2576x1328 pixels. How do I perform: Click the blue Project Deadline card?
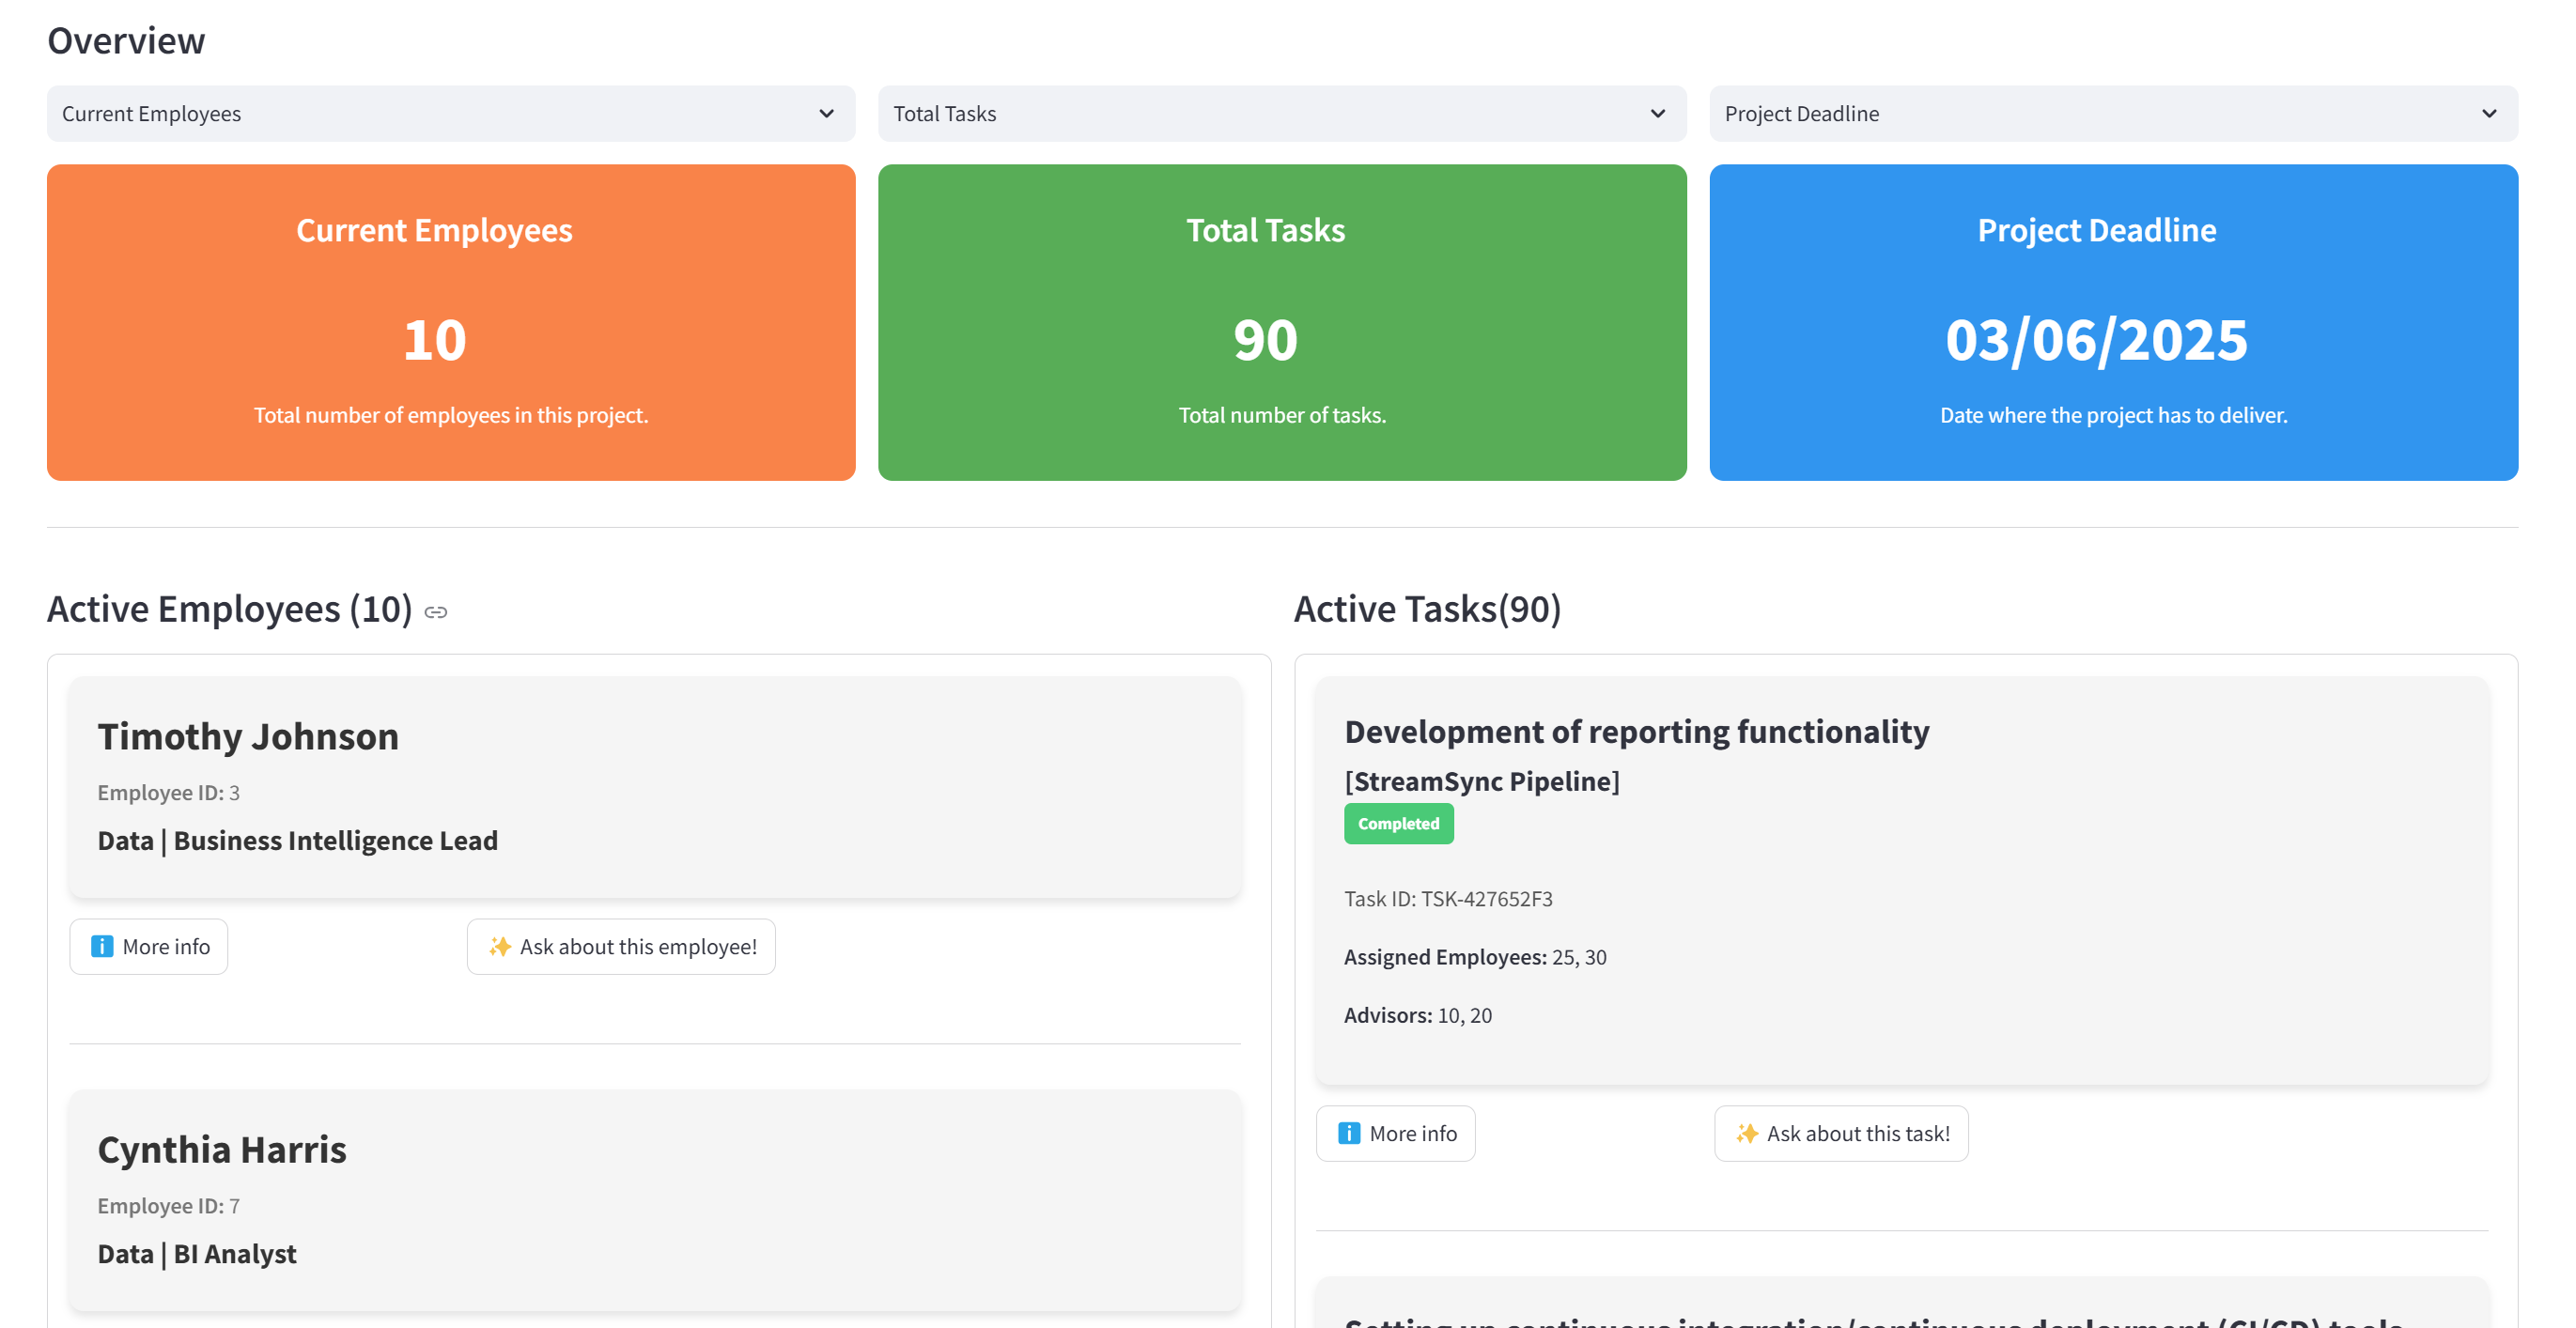[x=2113, y=322]
